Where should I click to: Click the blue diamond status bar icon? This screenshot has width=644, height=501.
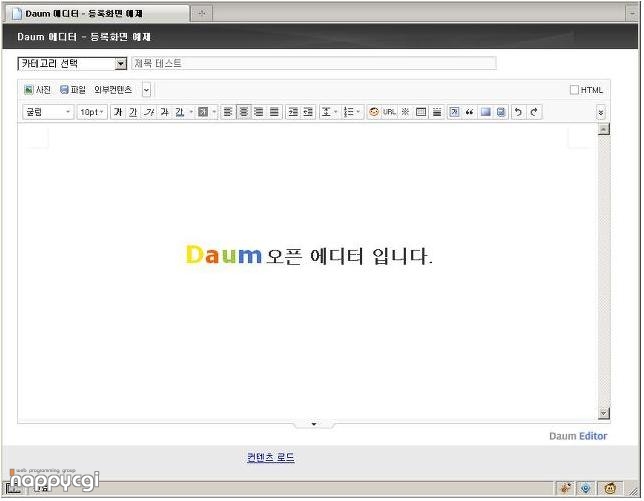click(586, 488)
